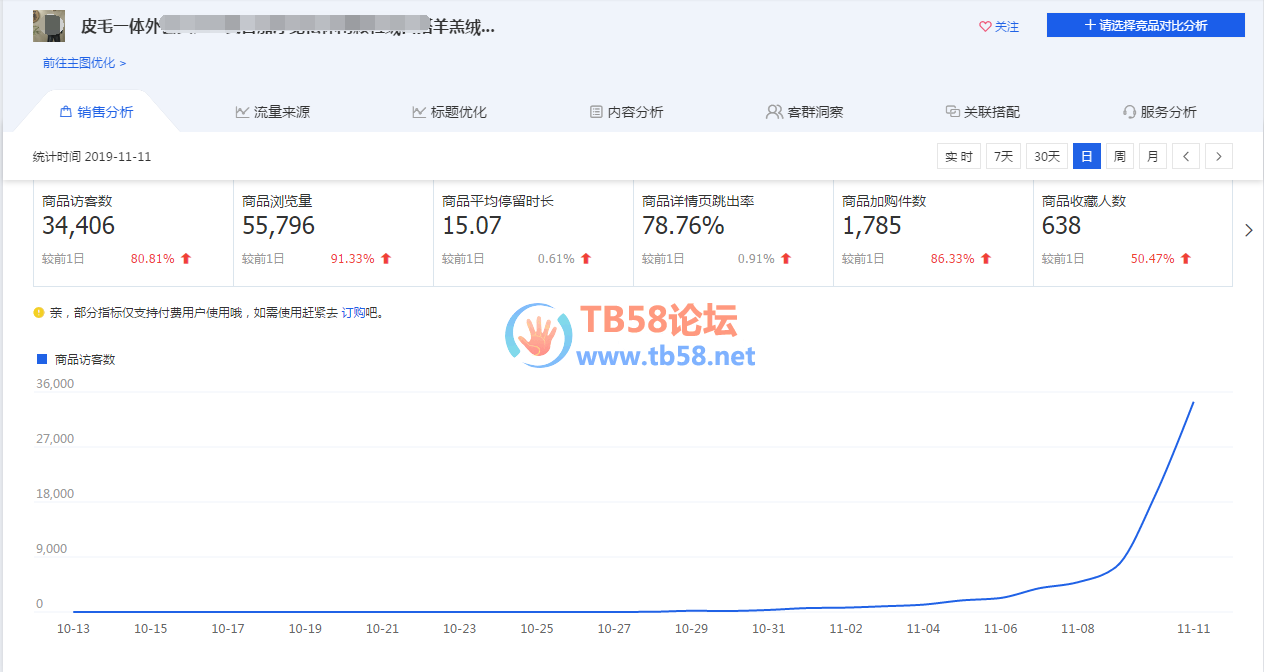Select the 内容分析 tab
Image resolution: width=1264 pixels, height=672 pixels.
pyautogui.click(x=626, y=112)
